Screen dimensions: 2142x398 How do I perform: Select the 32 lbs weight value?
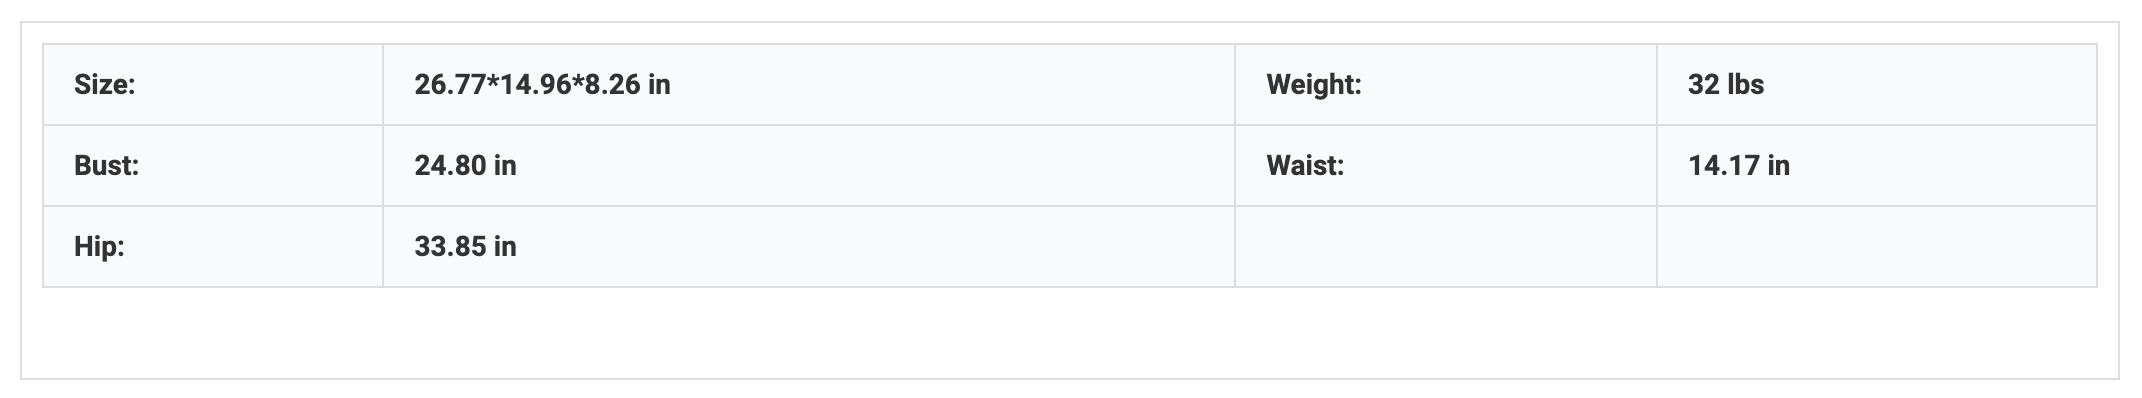coord(1726,85)
